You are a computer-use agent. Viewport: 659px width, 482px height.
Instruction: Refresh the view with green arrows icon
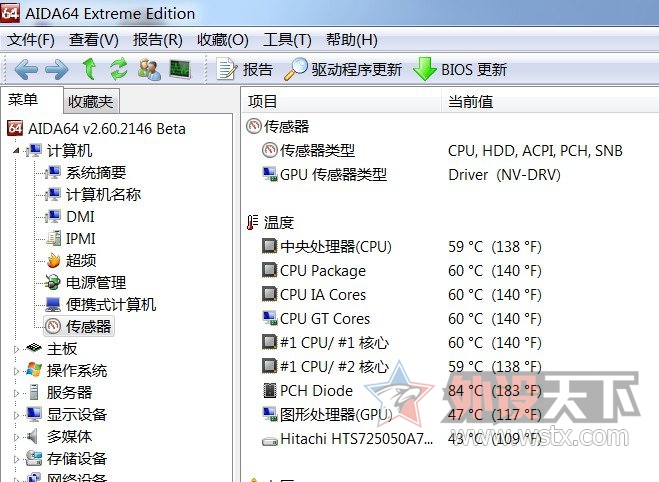pyautogui.click(x=119, y=69)
